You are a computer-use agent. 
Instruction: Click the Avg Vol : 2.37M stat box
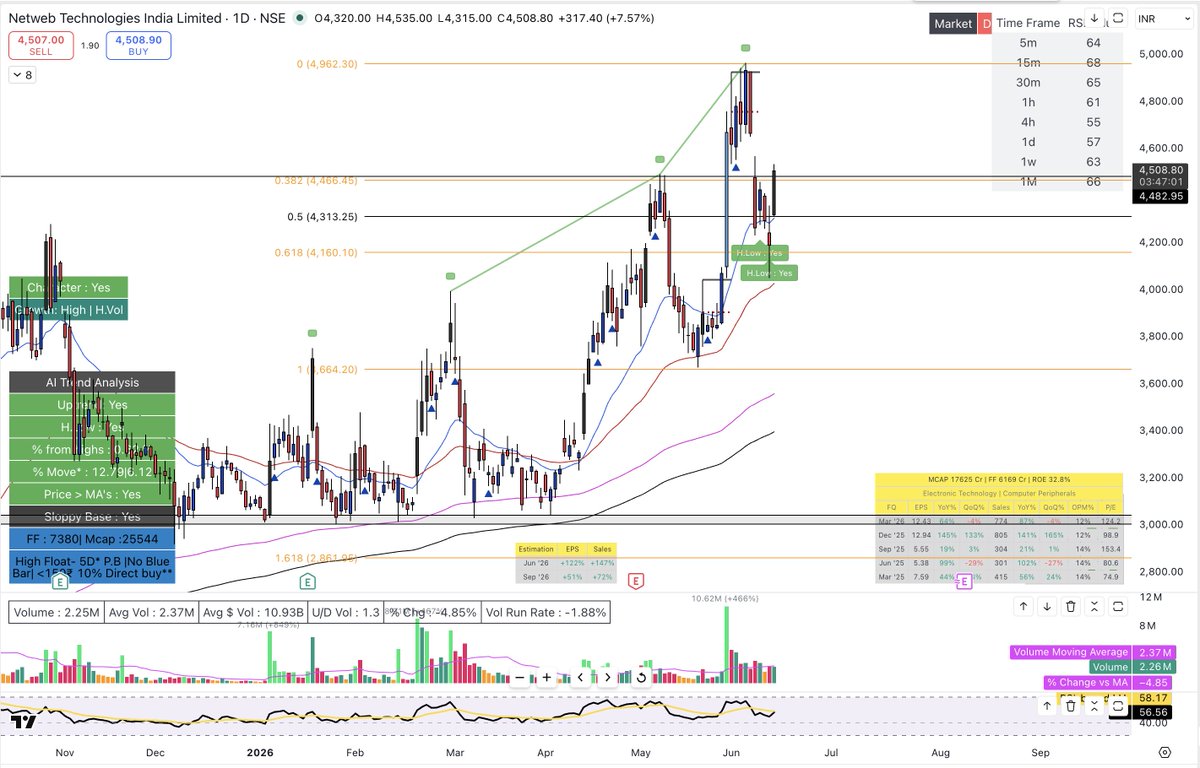[x=150, y=612]
